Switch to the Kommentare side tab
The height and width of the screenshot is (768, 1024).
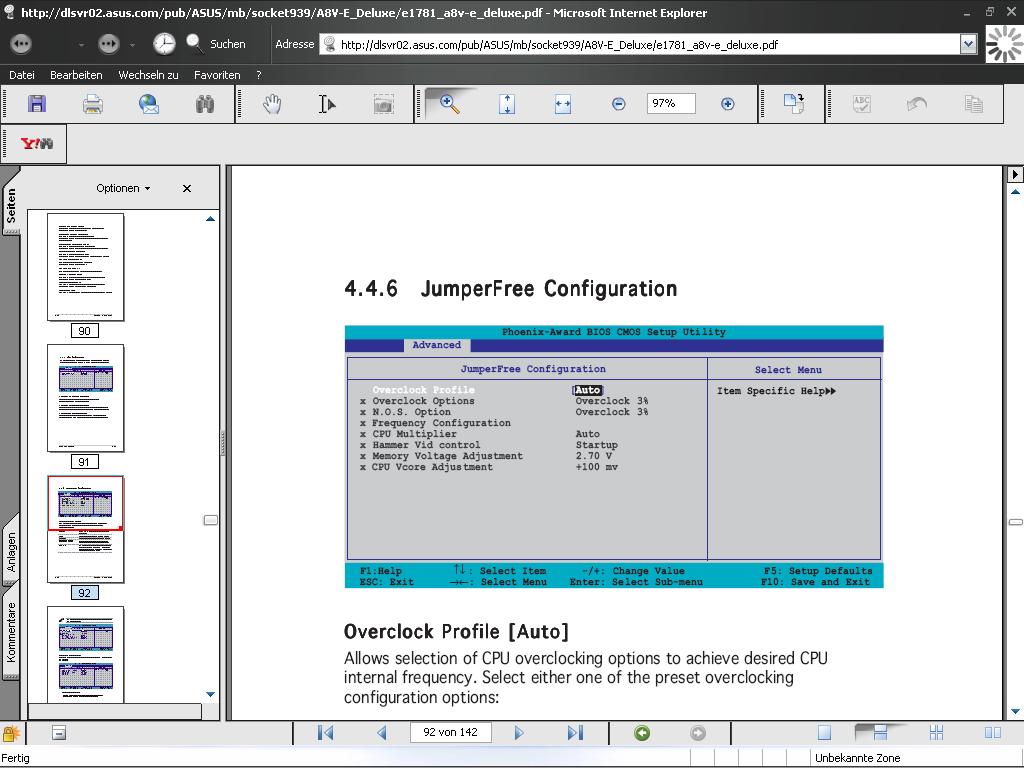(11, 632)
